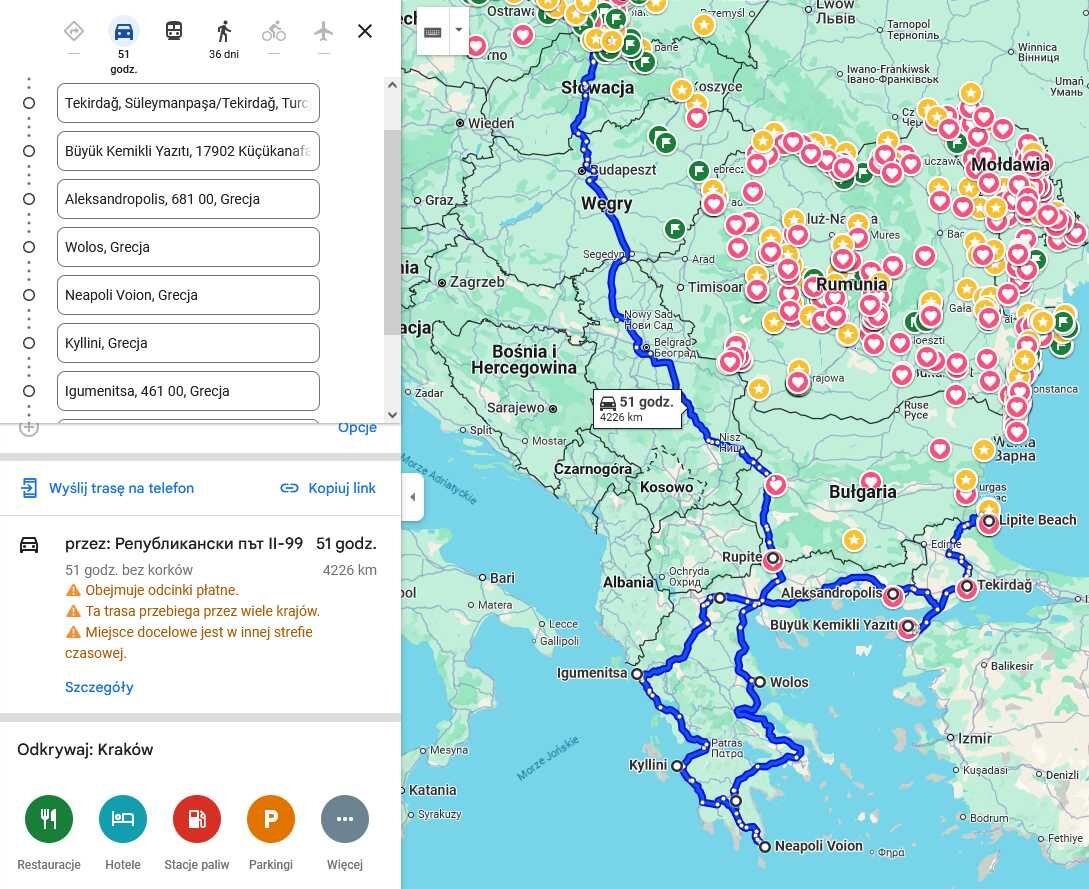
Task: Open Szczegóły of the route
Action: coord(99,687)
